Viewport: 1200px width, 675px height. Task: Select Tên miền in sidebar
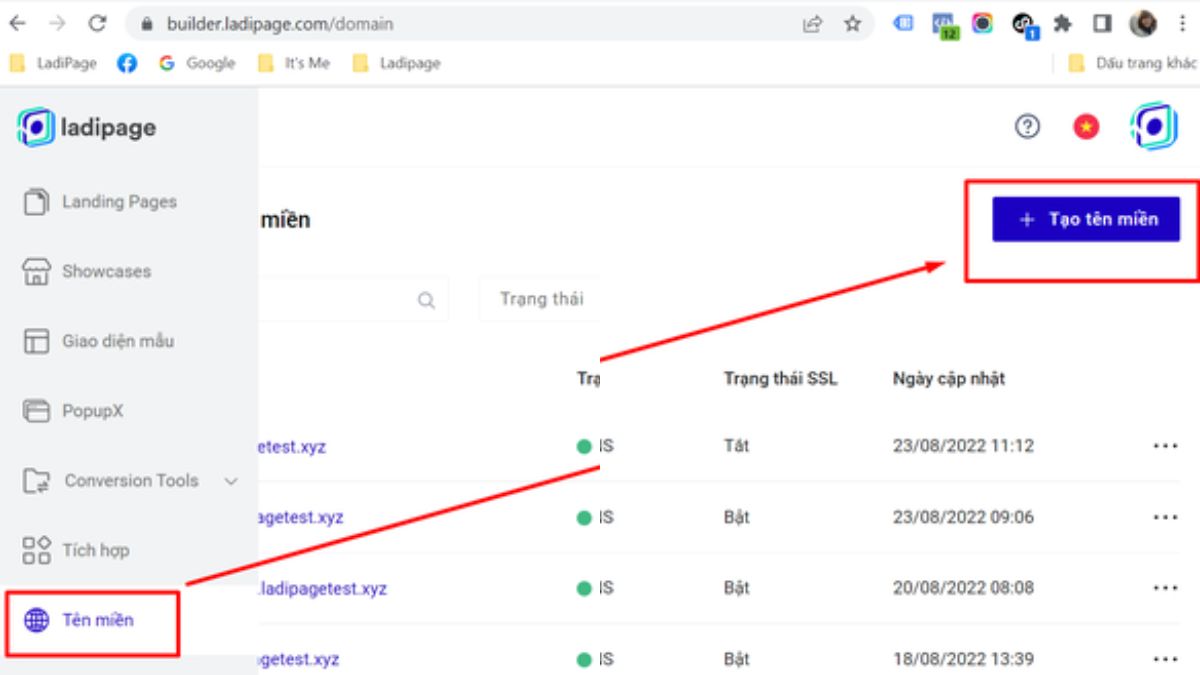point(97,620)
